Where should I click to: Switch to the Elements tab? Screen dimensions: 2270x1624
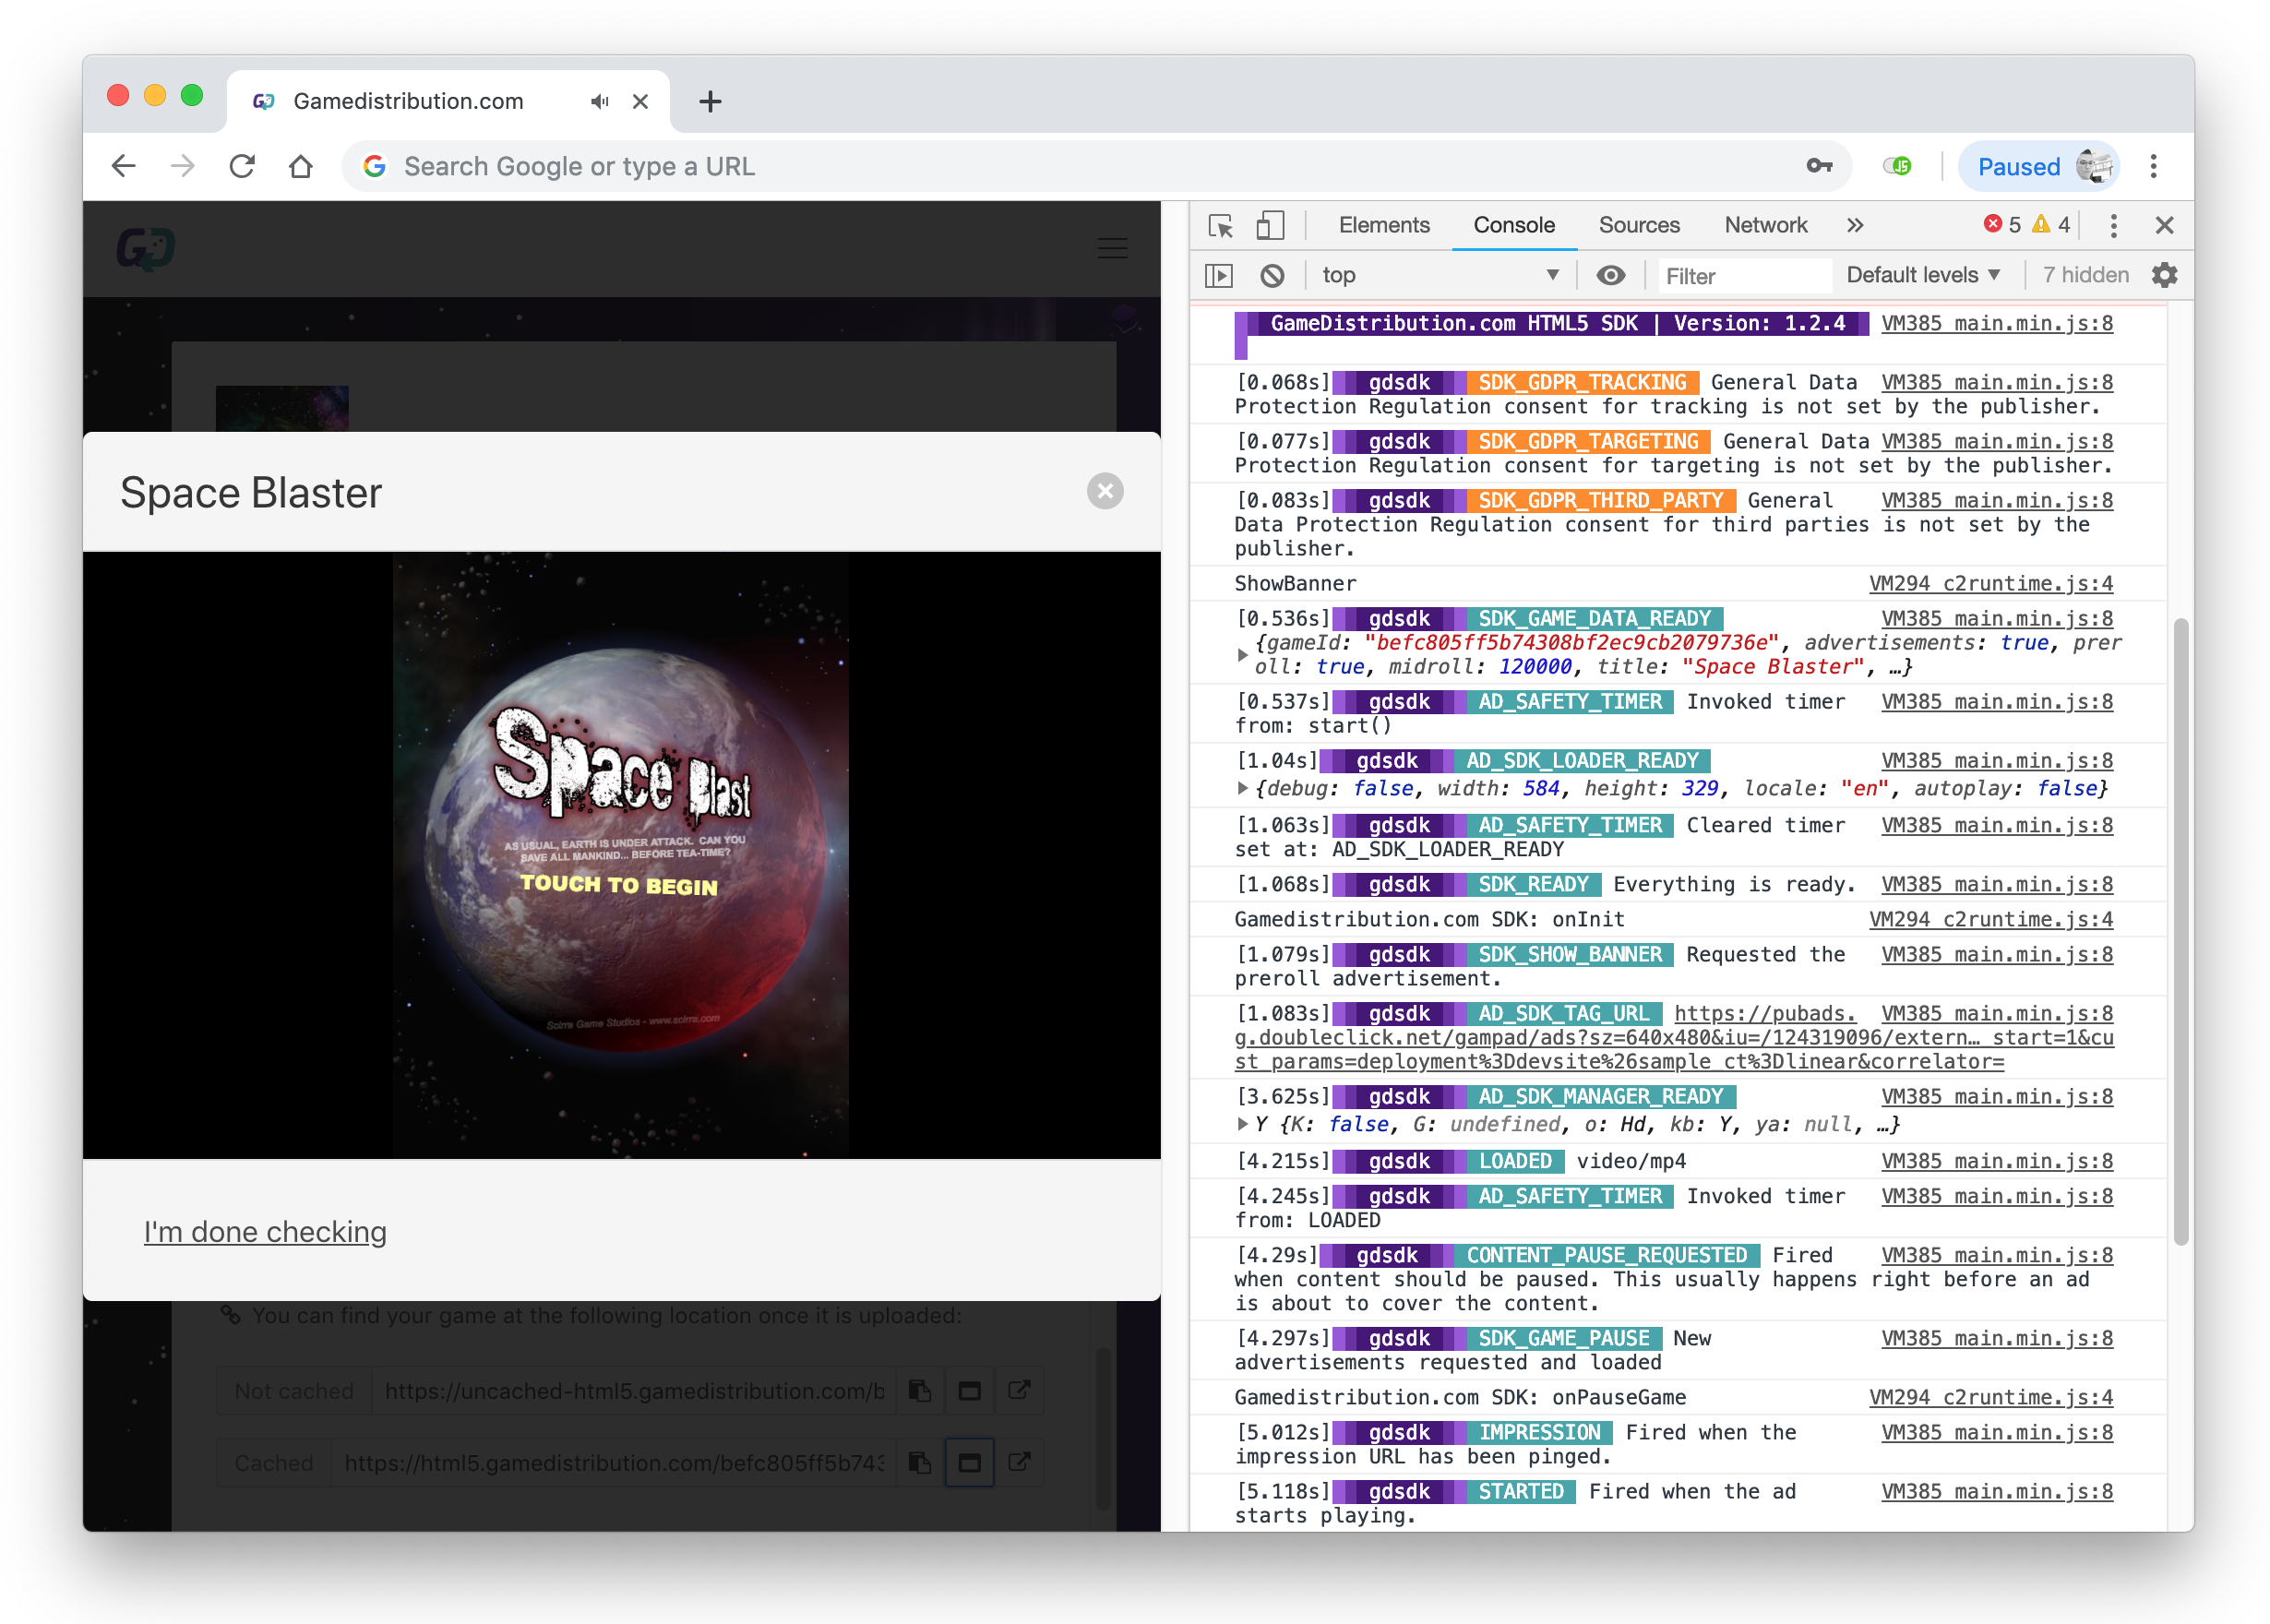[x=1383, y=225]
